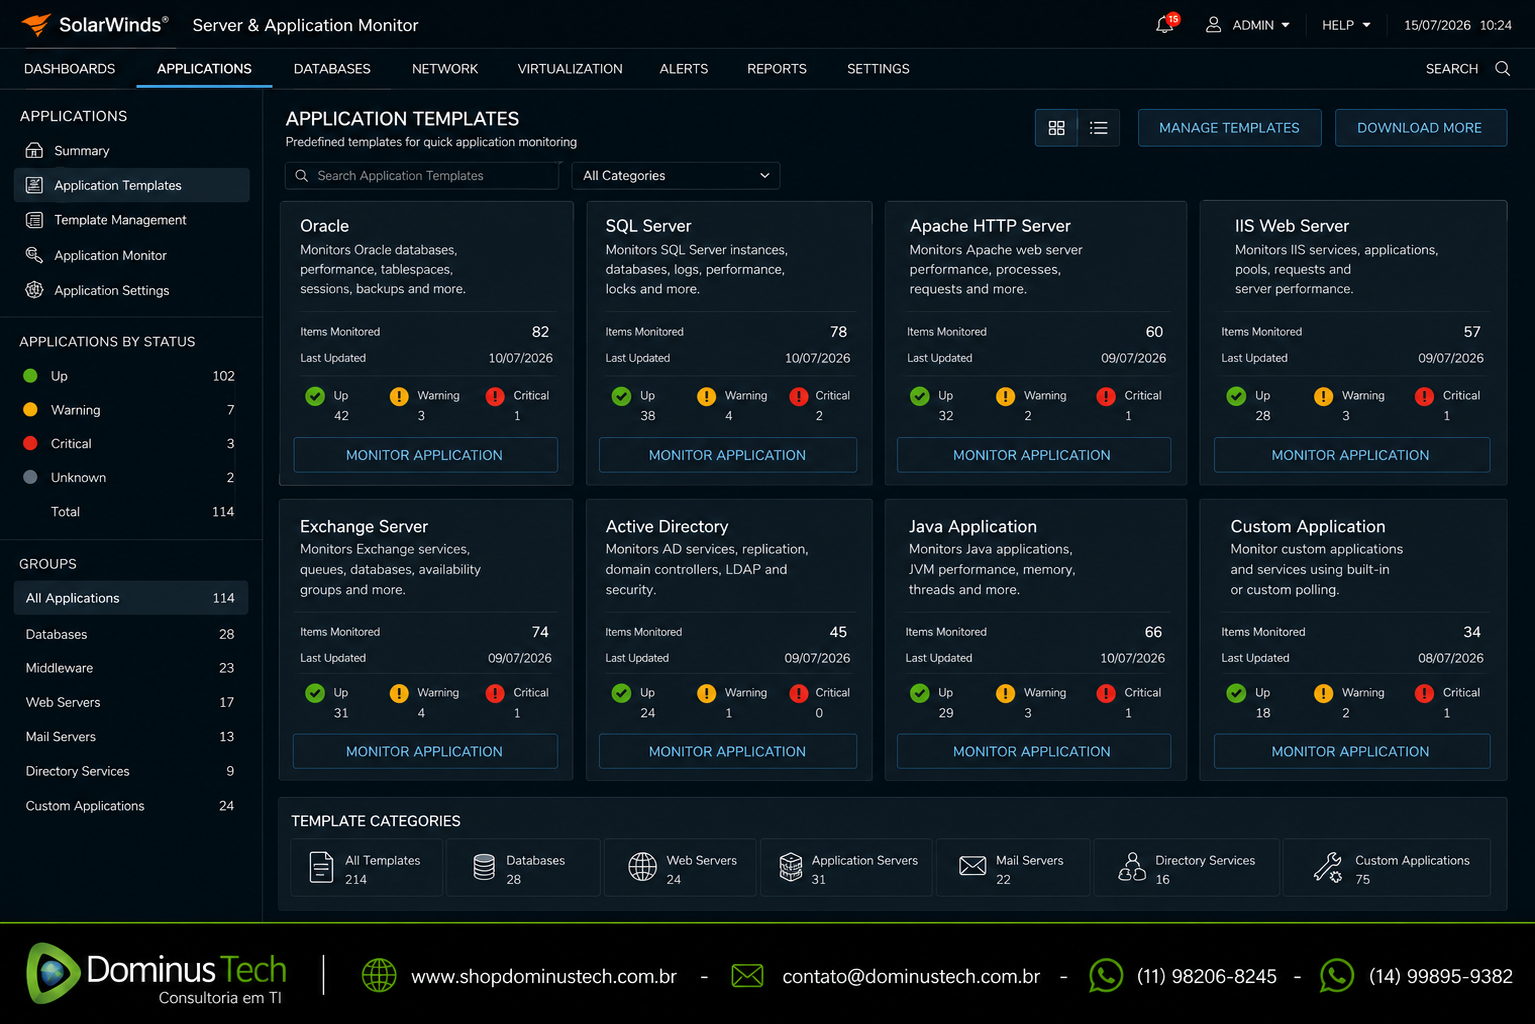
Task: Click the Dominus Tech footer logo
Action: (156, 973)
